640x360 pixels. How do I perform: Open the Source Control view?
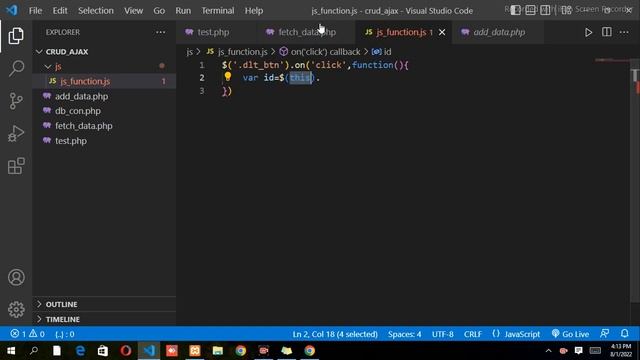click(x=16, y=101)
